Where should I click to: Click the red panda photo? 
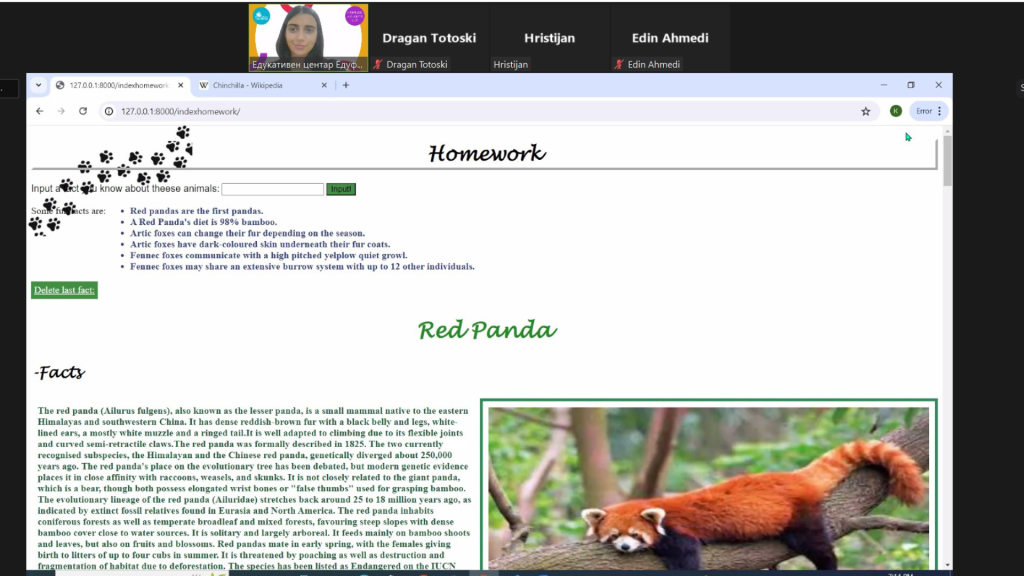(708, 488)
